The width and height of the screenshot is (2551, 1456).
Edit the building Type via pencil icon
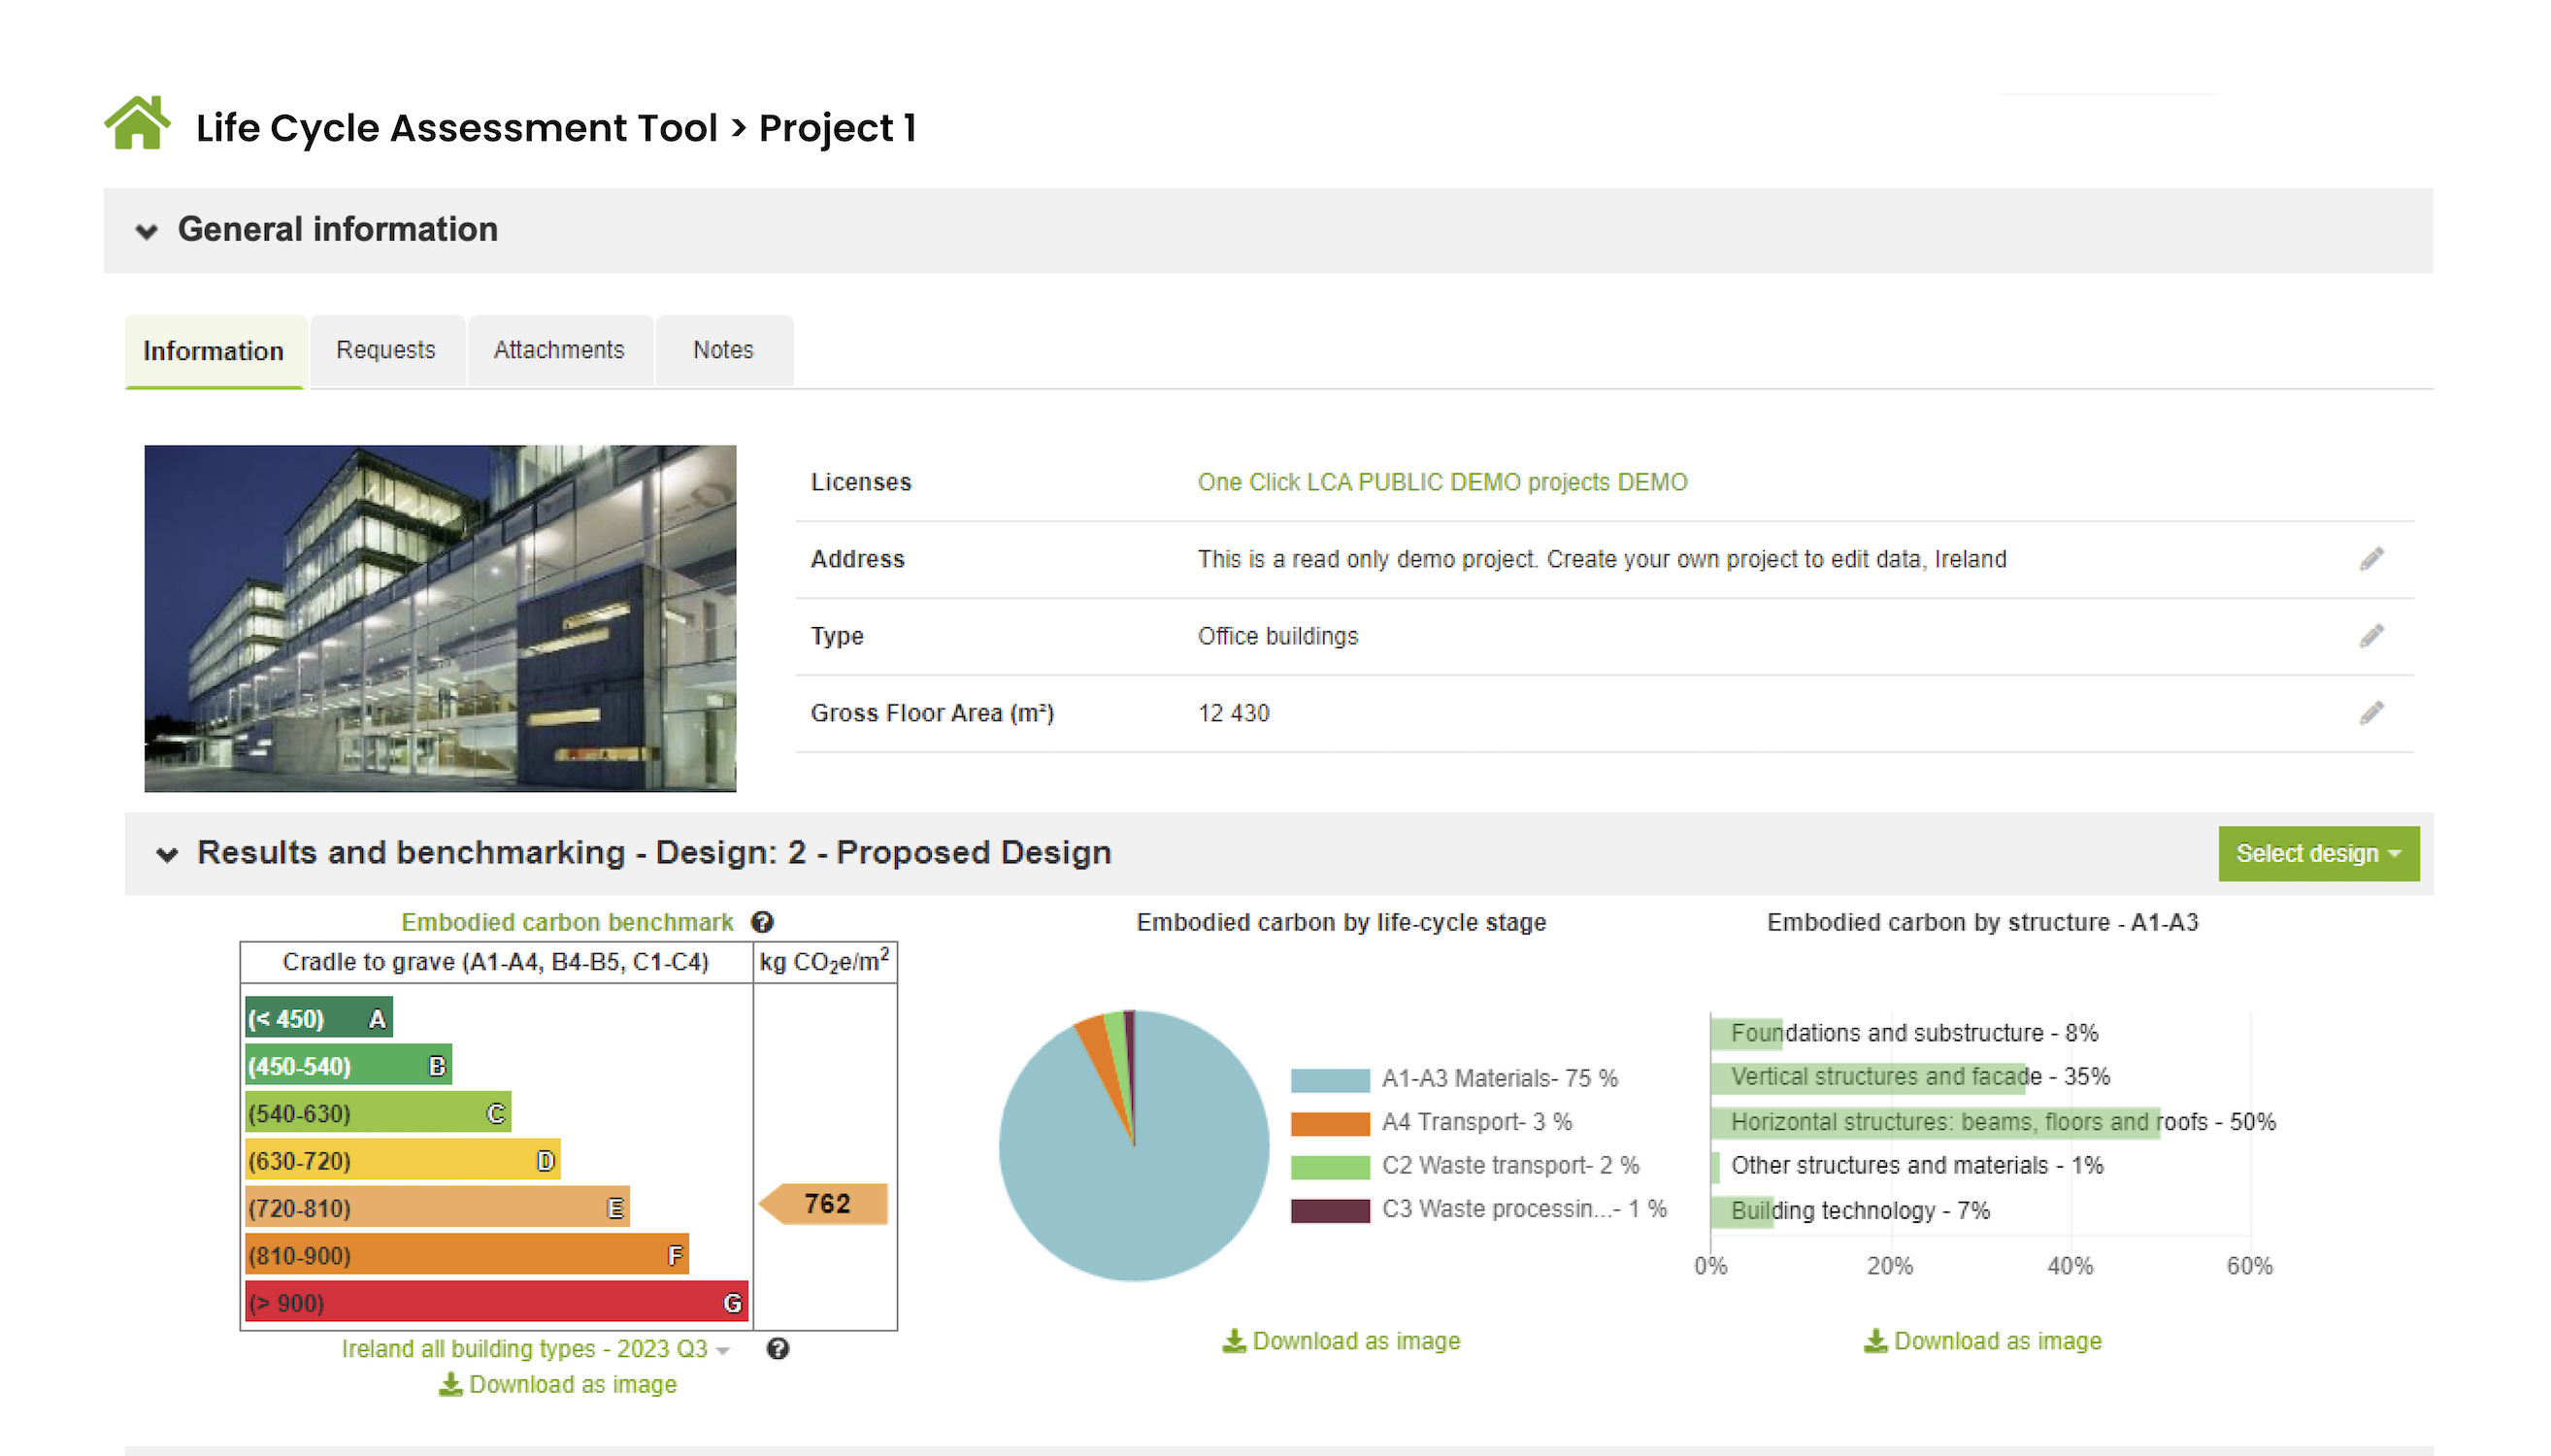(2372, 635)
